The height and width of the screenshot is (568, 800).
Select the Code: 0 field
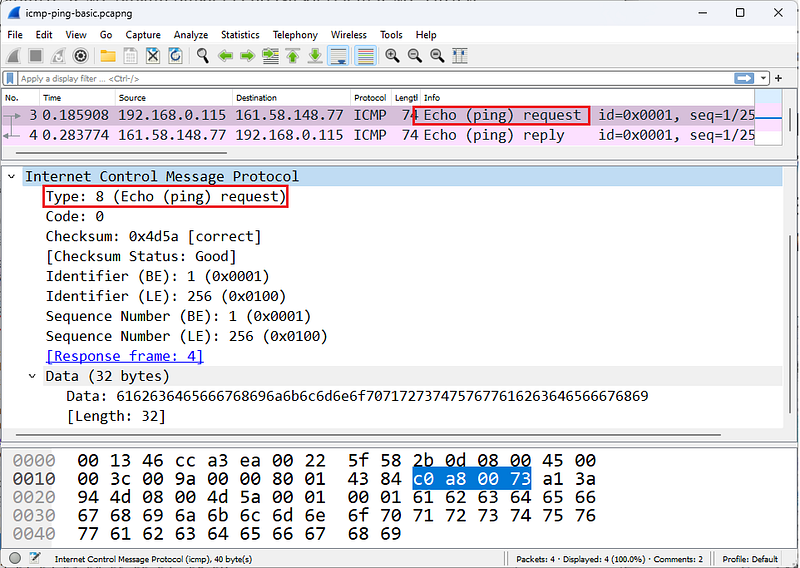[74, 216]
